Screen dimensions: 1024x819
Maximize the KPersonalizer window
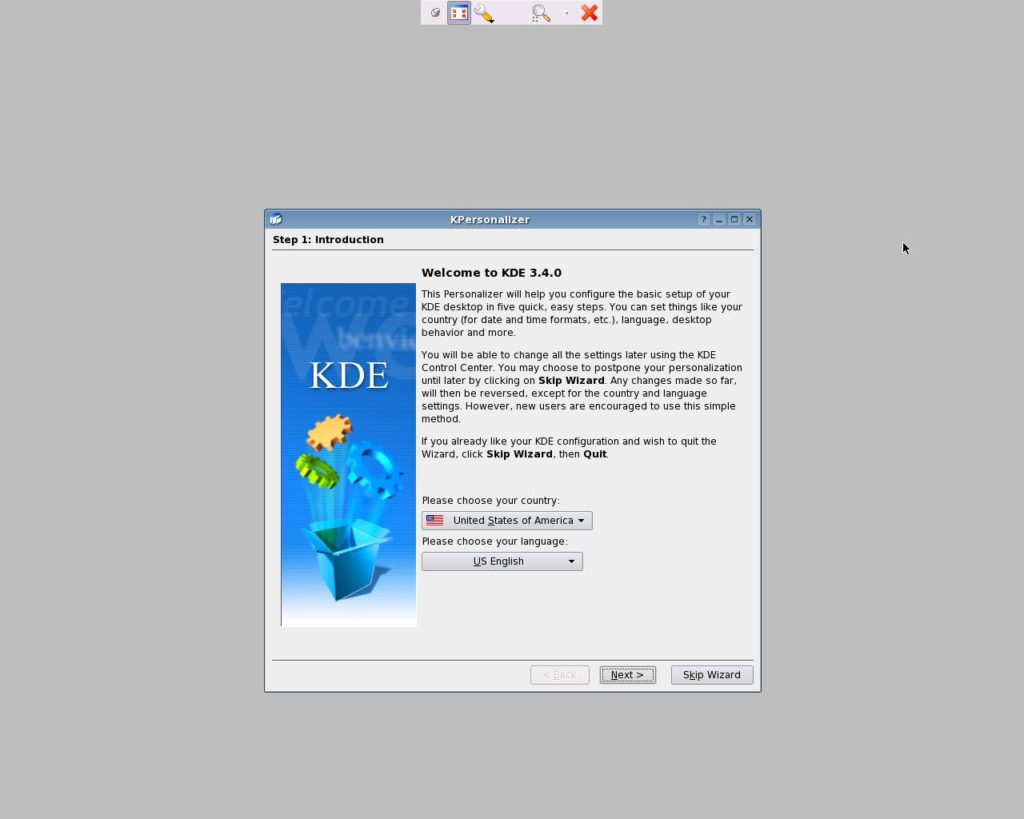pyautogui.click(x=734, y=219)
